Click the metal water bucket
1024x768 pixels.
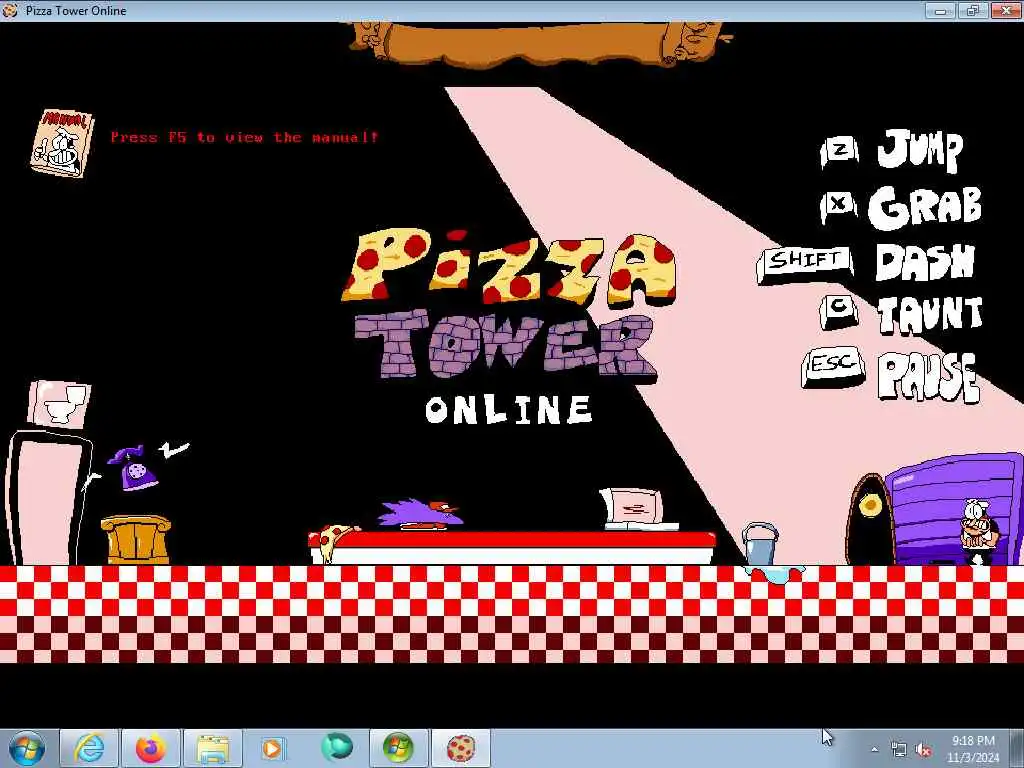pos(760,543)
